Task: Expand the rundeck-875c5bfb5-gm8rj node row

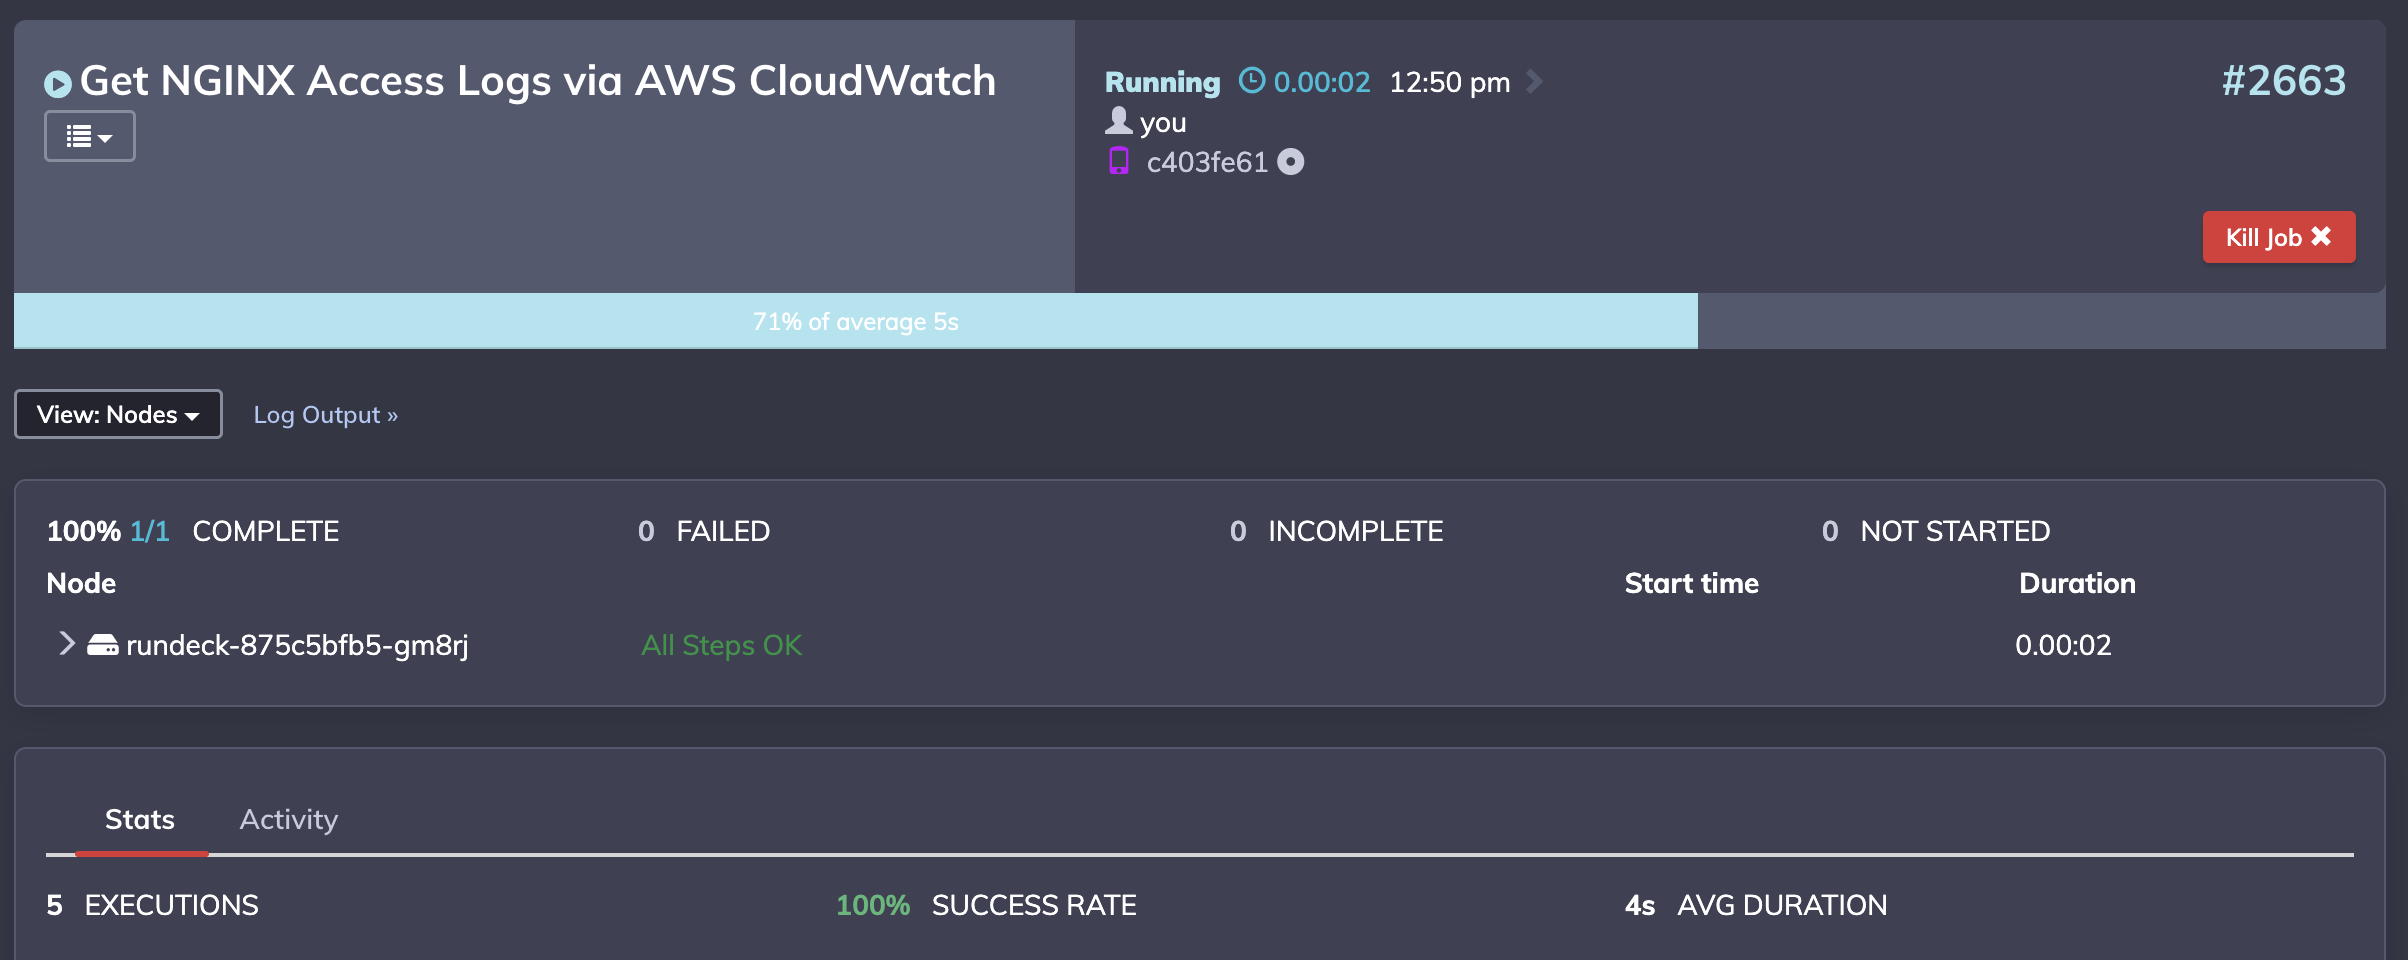Action: pyautogui.click(x=66, y=644)
